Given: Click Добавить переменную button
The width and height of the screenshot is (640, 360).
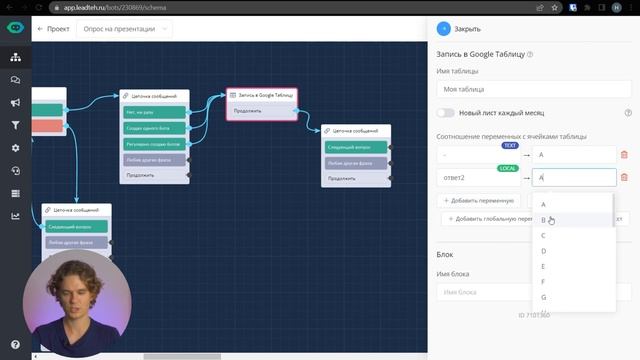Looking at the screenshot, I should coord(479,200).
